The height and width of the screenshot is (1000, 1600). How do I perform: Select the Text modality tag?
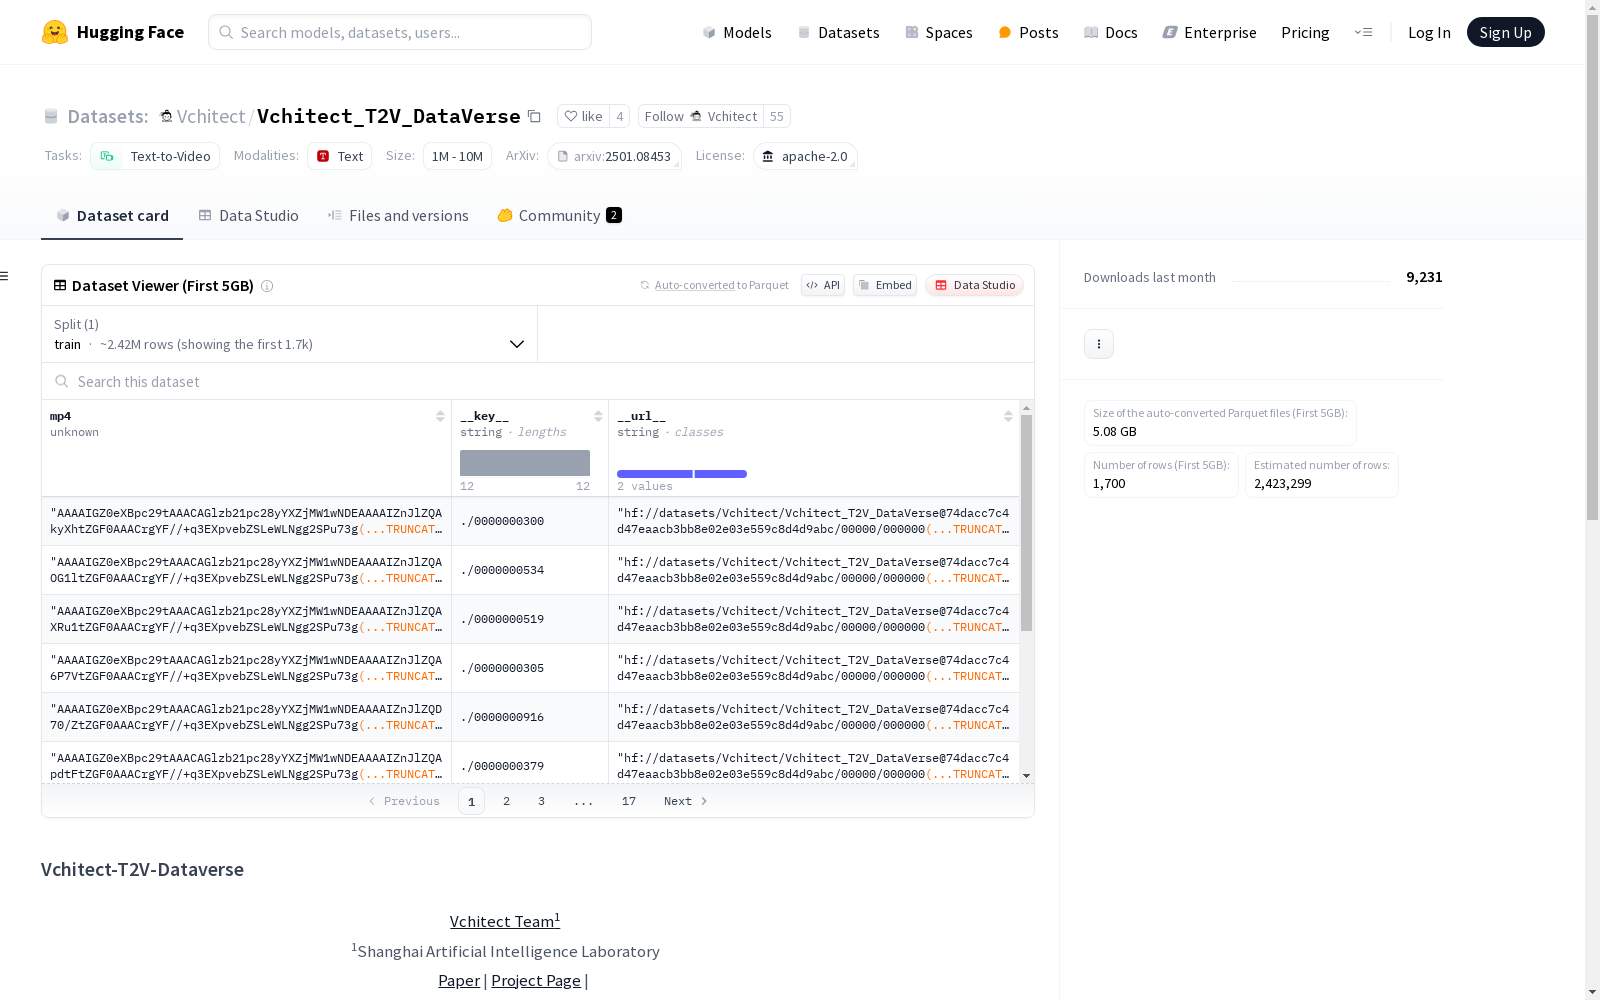click(x=340, y=156)
